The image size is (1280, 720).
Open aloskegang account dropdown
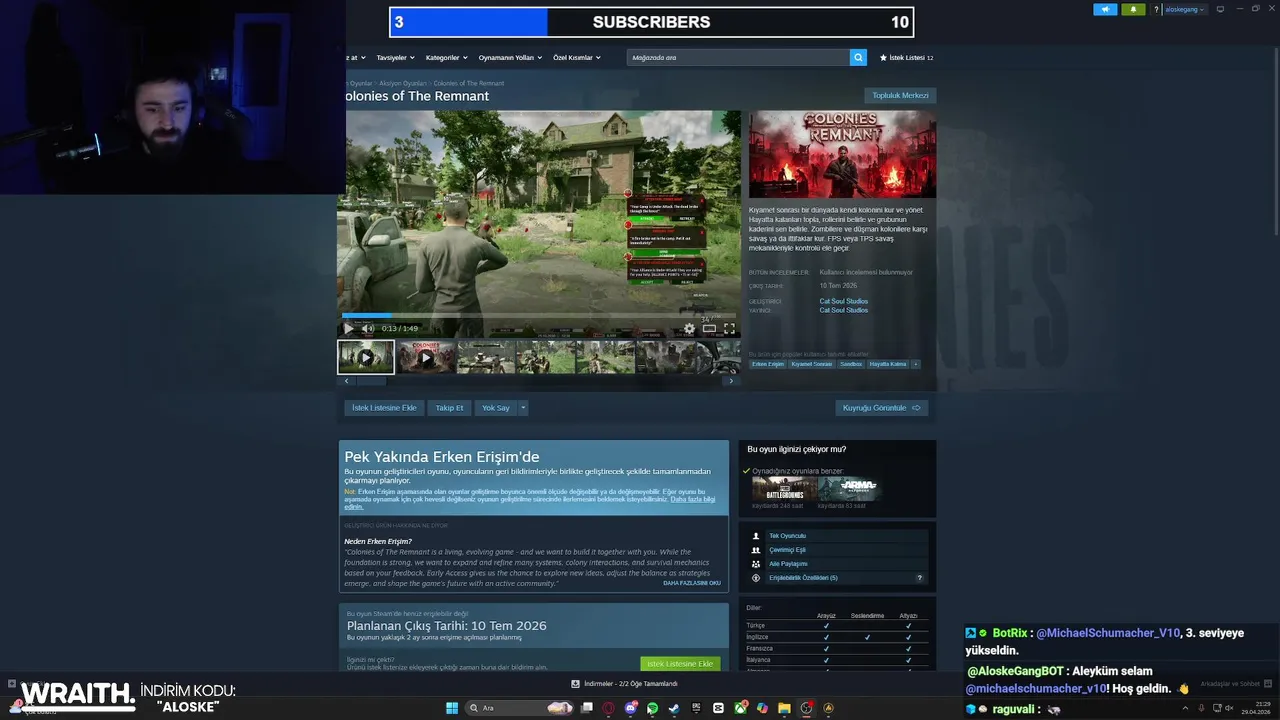(x=1184, y=9)
